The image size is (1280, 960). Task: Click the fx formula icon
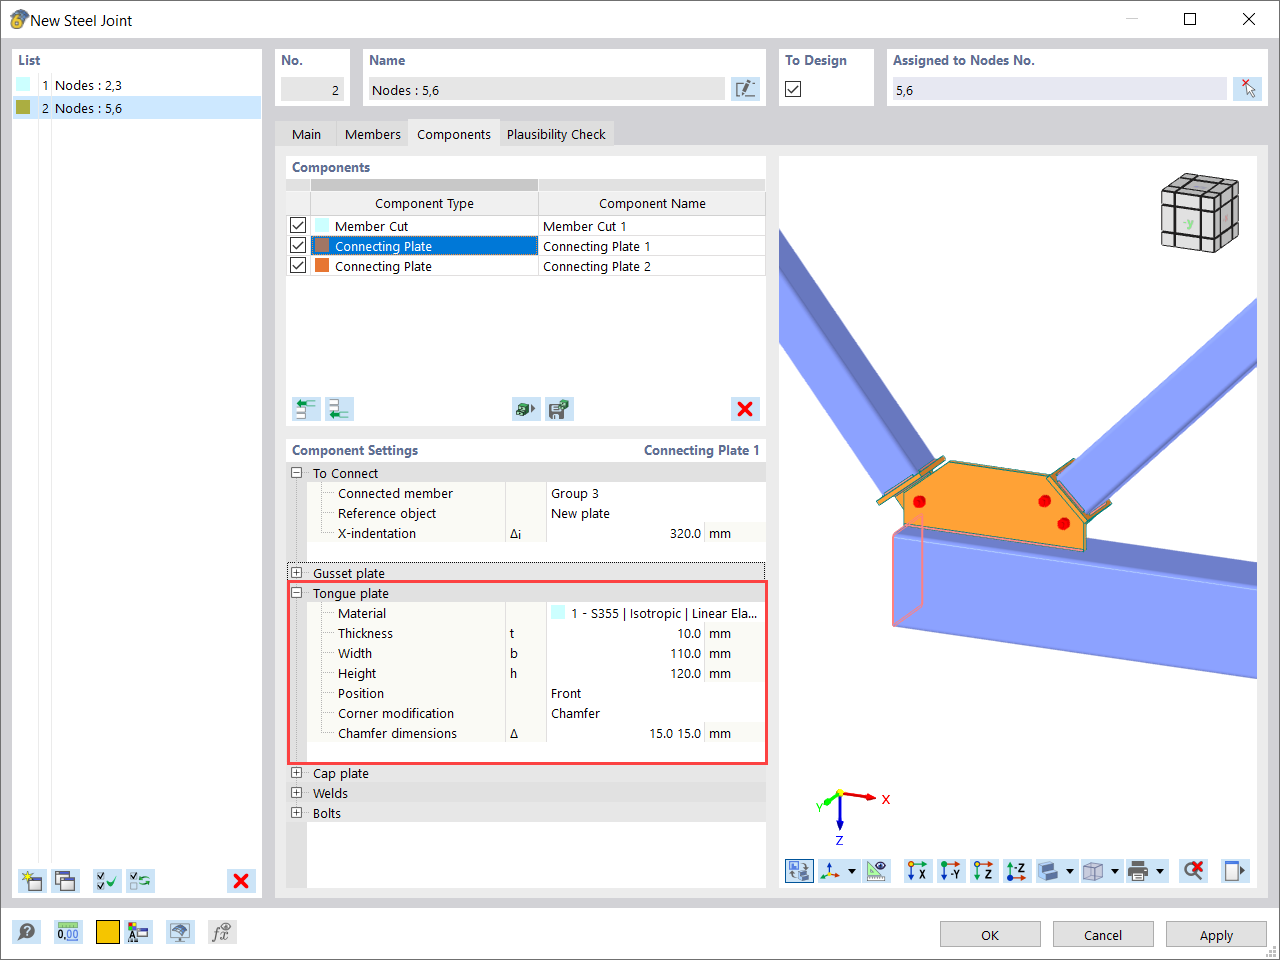pyautogui.click(x=222, y=932)
